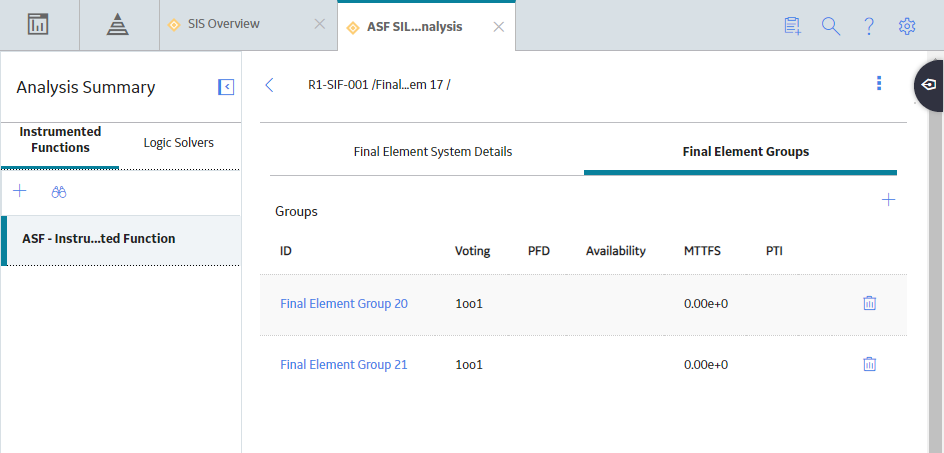Image resolution: width=944 pixels, height=453 pixels.
Task: Open the search magnifier icon
Action: (831, 26)
